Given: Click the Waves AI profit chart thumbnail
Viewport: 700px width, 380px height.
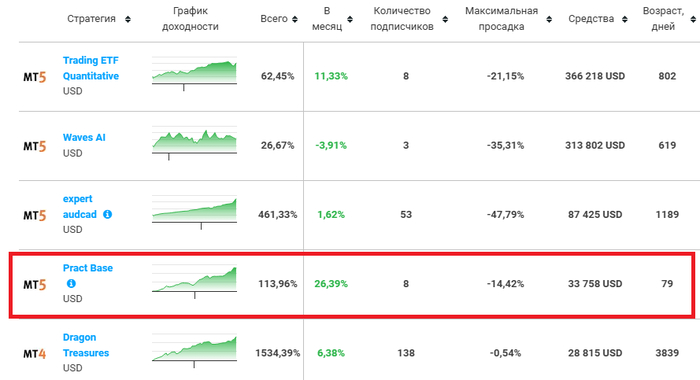Looking at the screenshot, I should click(194, 144).
